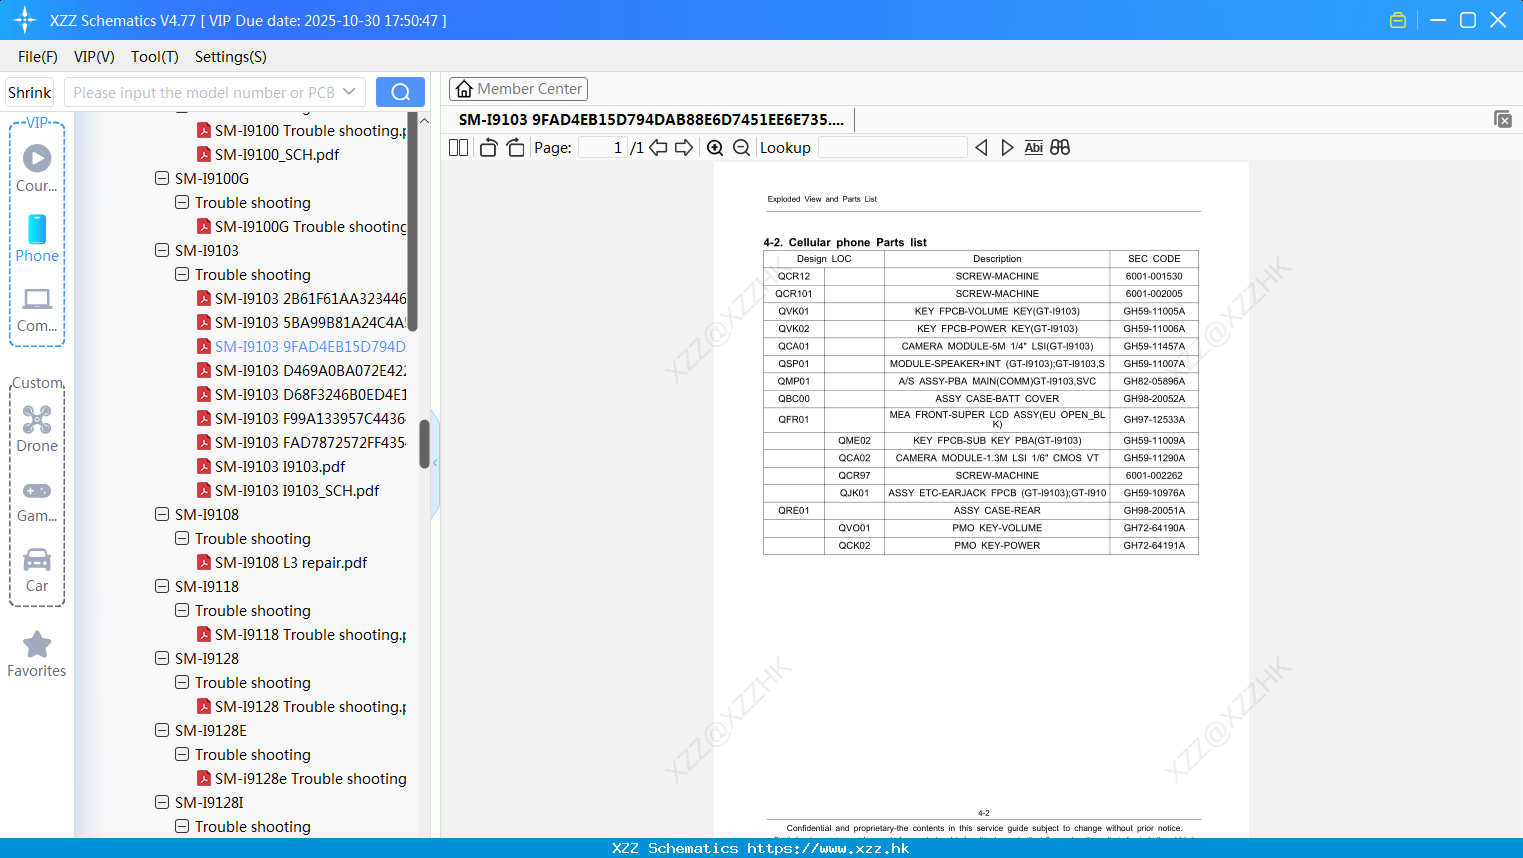This screenshot has width=1523, height=858.
Task: Open the Member Center button
Action: (518, 89)
